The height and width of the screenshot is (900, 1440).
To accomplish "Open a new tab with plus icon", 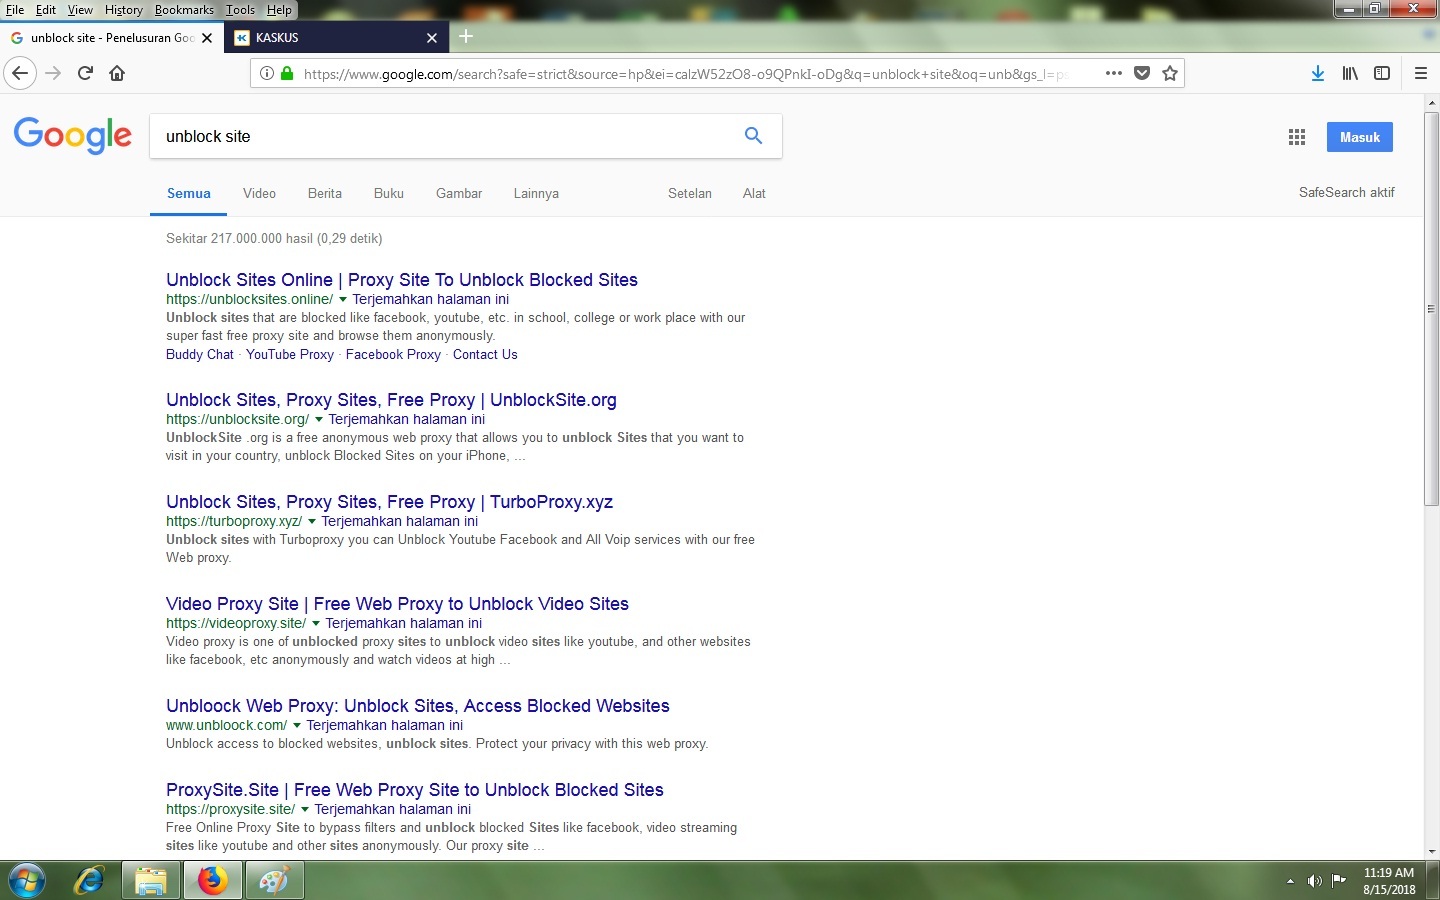I will 466,37.
